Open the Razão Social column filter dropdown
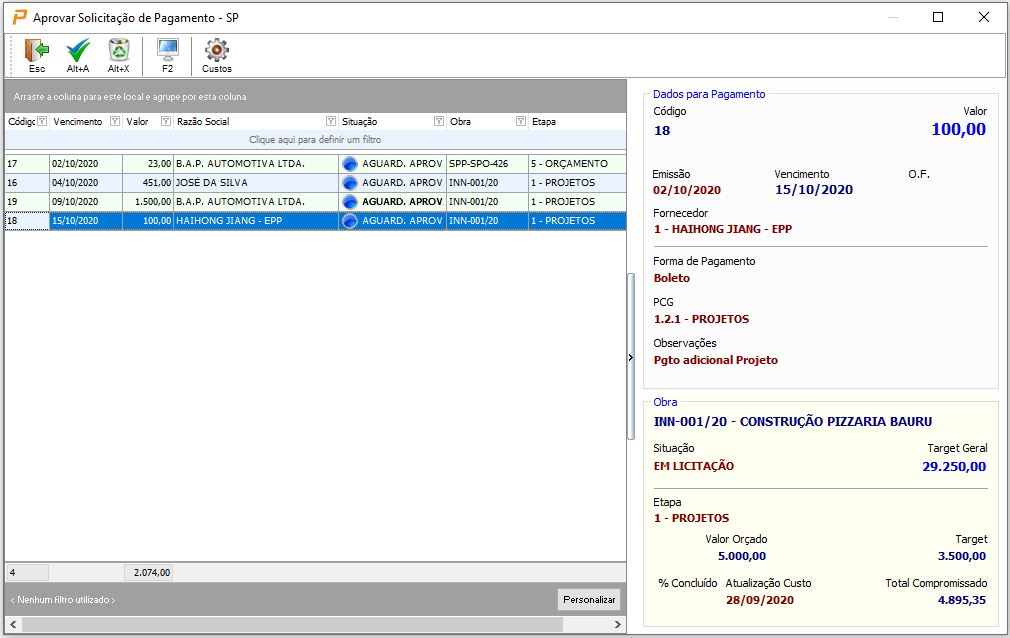 tap(330, 121)
